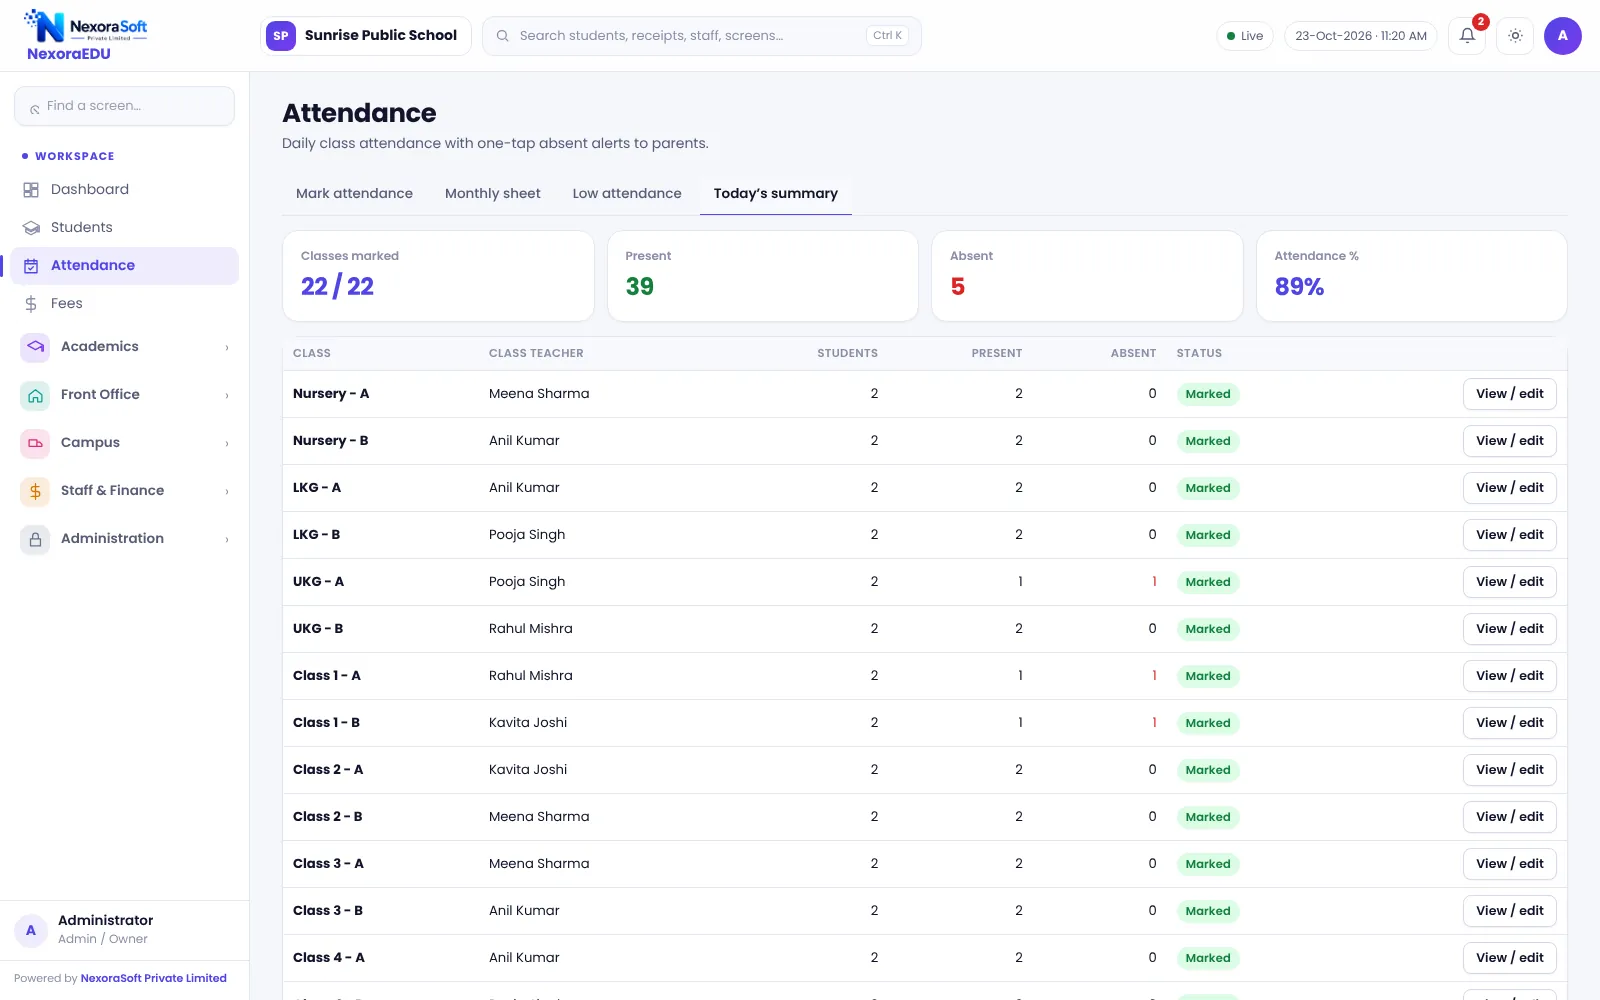Focus the Find a screen input
This screenshot has height=1000, width=1600.
[125, 106]
